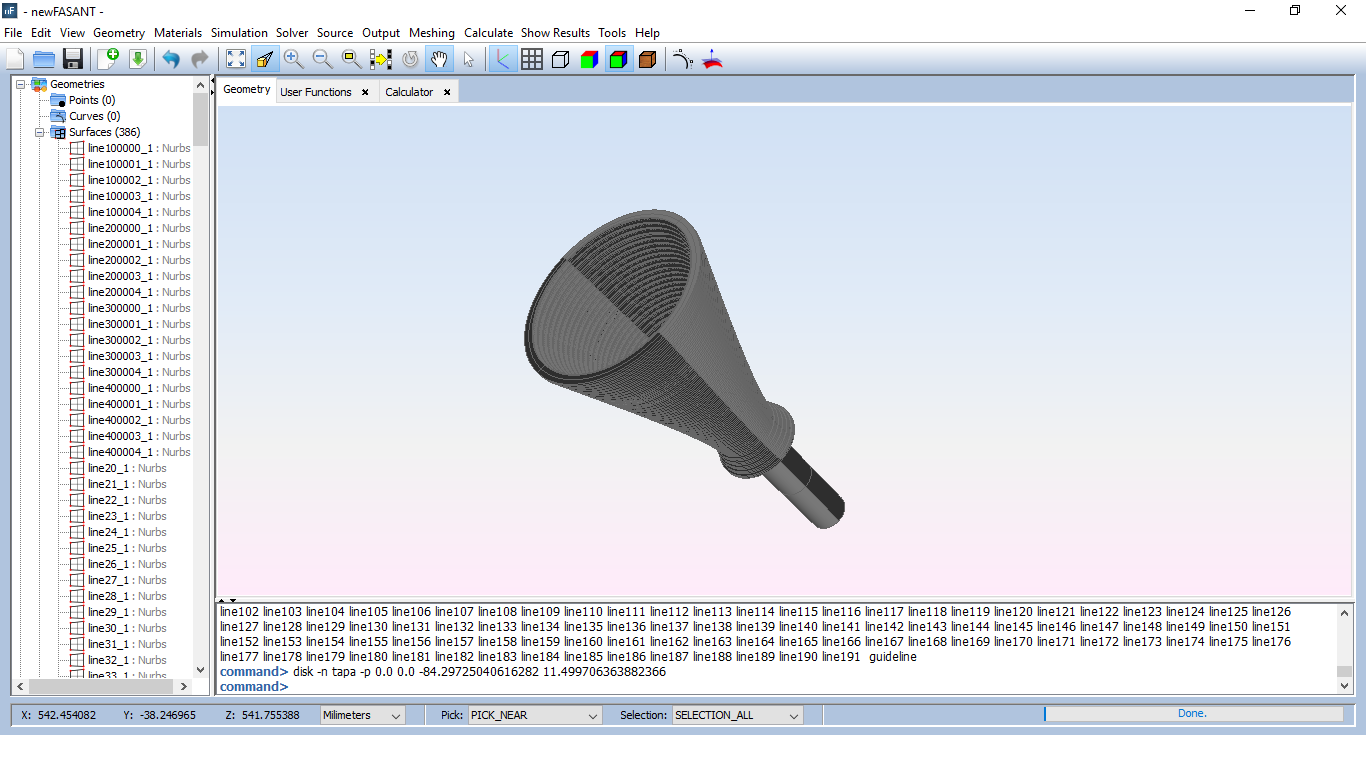Switch to the User Functions tab
1366x768 pixels.
315,92
